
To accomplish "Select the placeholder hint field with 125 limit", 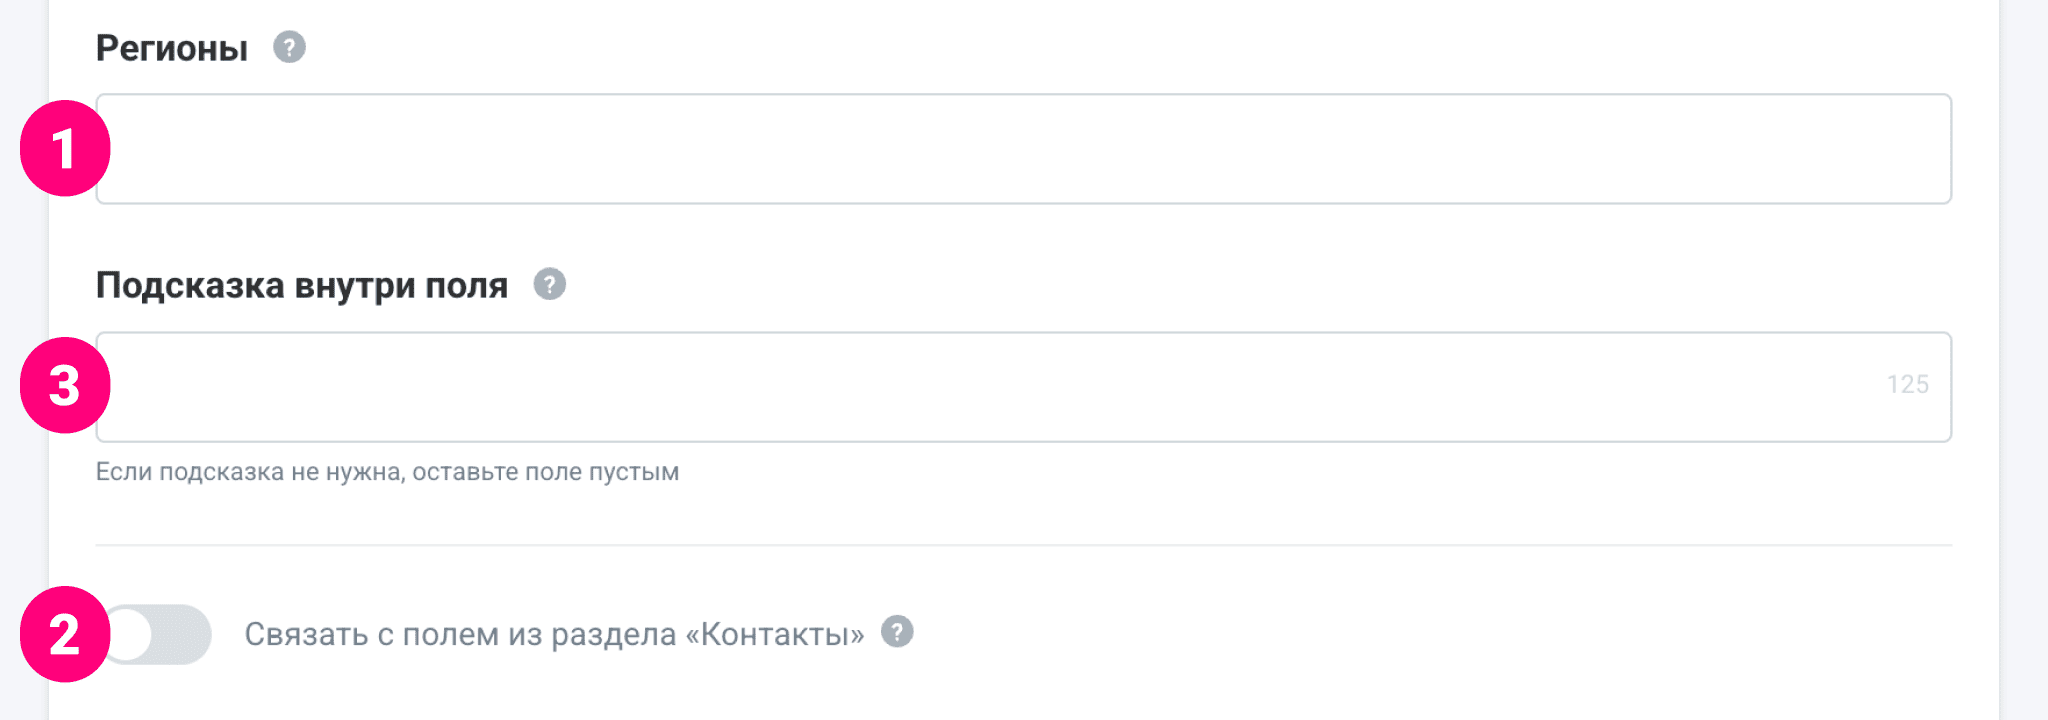I will (1000, 387).
